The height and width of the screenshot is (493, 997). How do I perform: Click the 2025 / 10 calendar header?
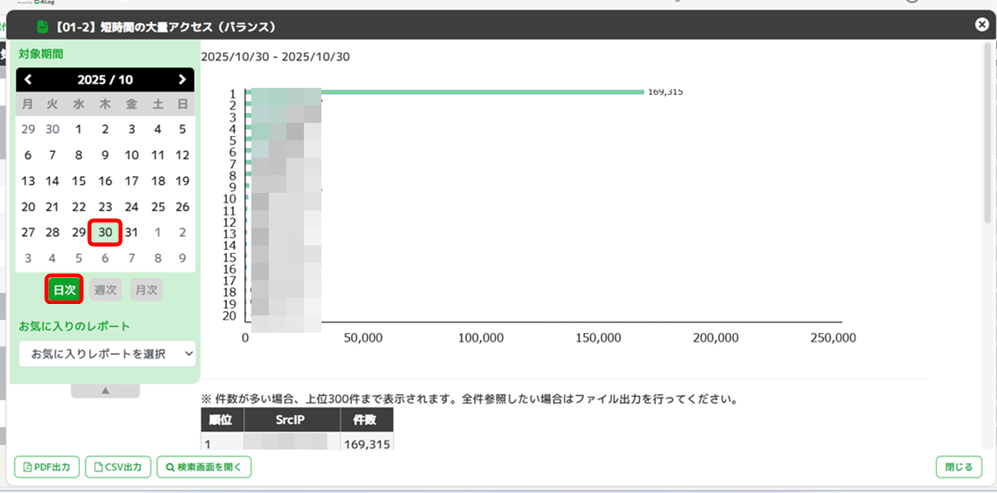(x=105, y=80)
